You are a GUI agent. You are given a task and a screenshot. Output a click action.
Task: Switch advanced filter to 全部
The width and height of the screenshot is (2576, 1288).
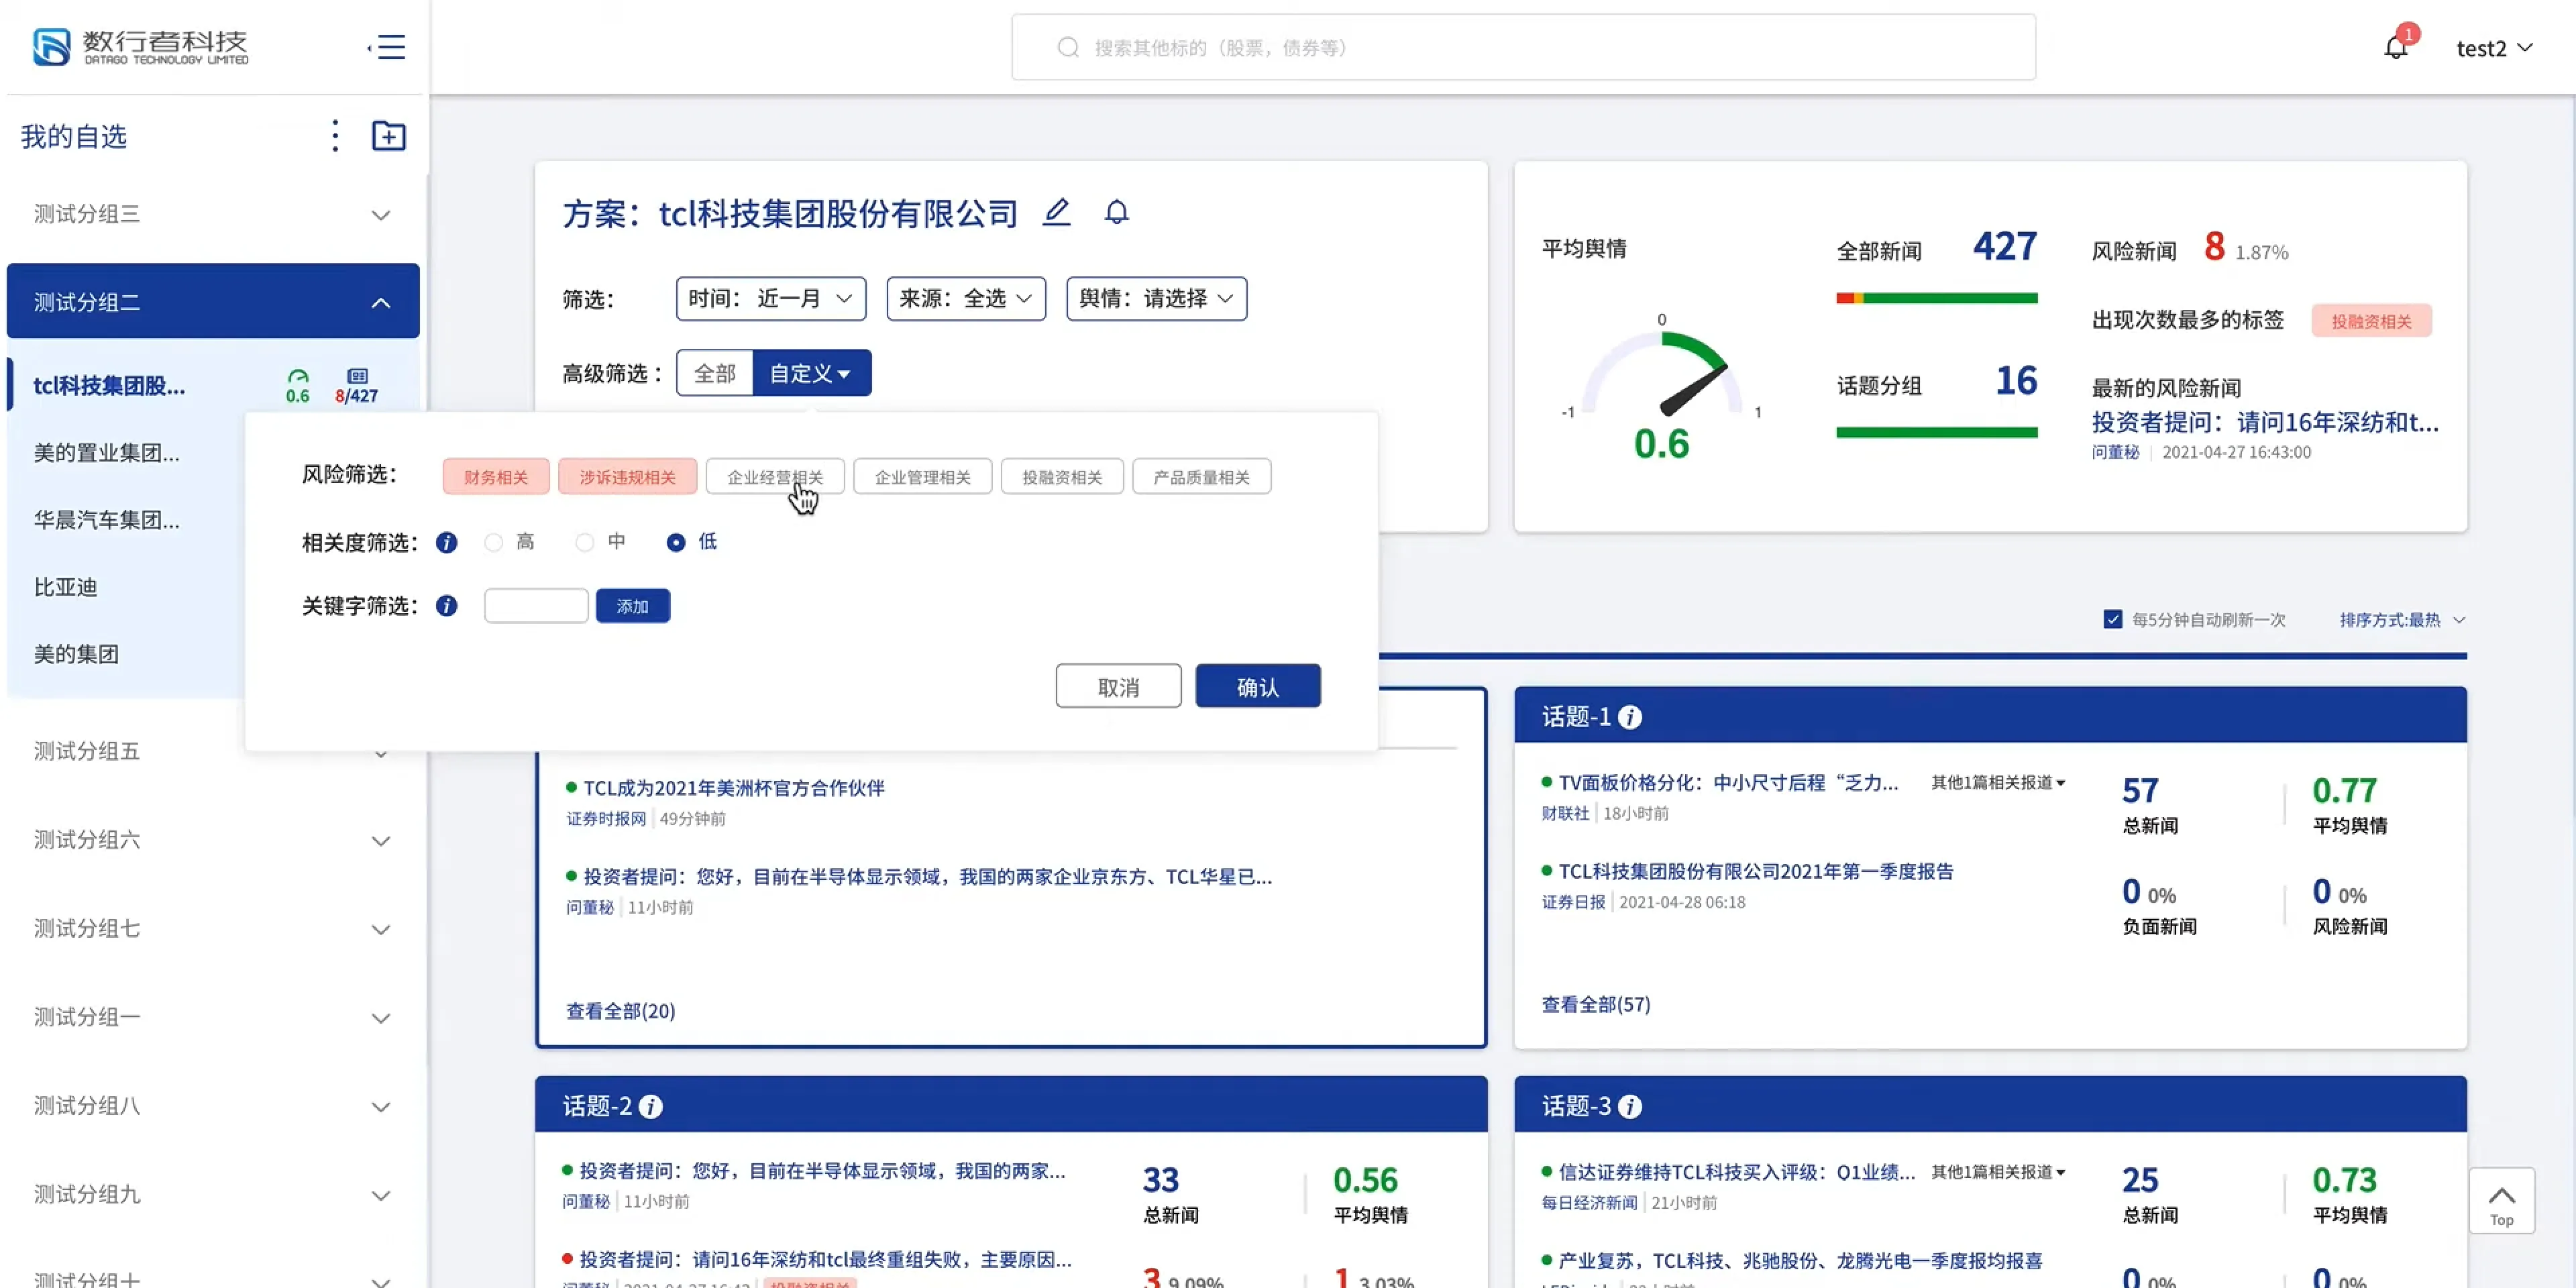(x=714, y=373)
